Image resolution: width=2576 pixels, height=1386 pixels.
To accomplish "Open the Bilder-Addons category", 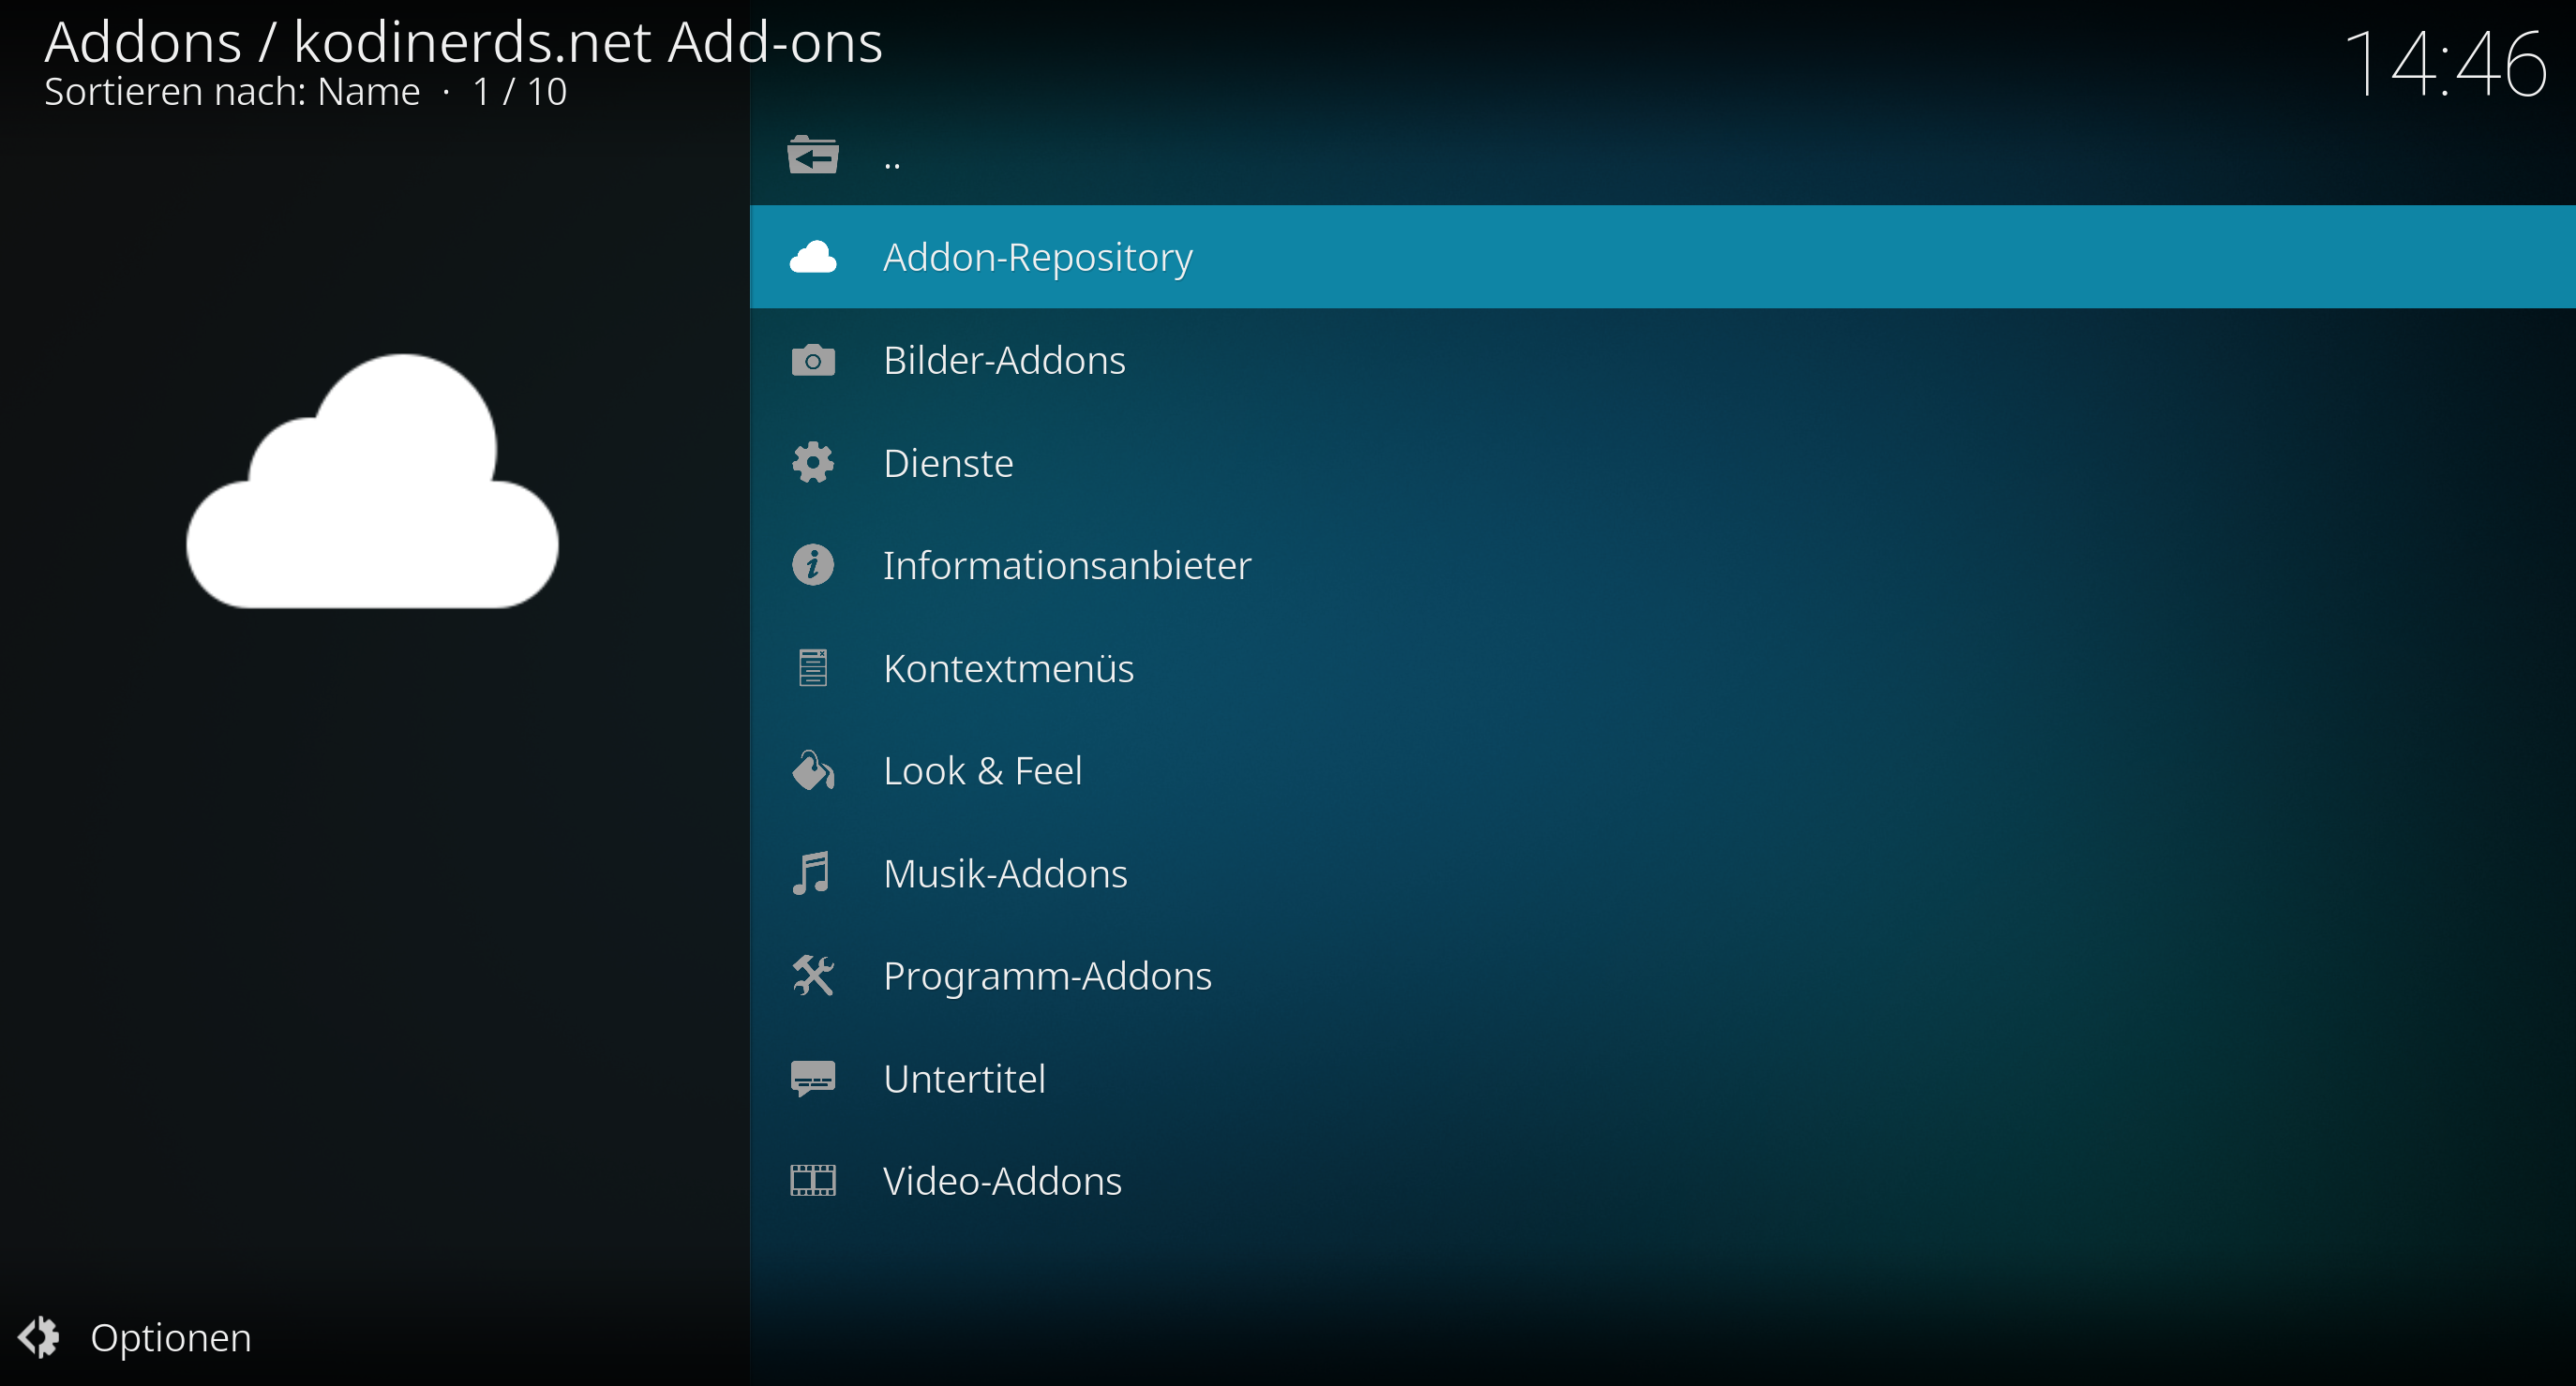I will (1662, 360).
